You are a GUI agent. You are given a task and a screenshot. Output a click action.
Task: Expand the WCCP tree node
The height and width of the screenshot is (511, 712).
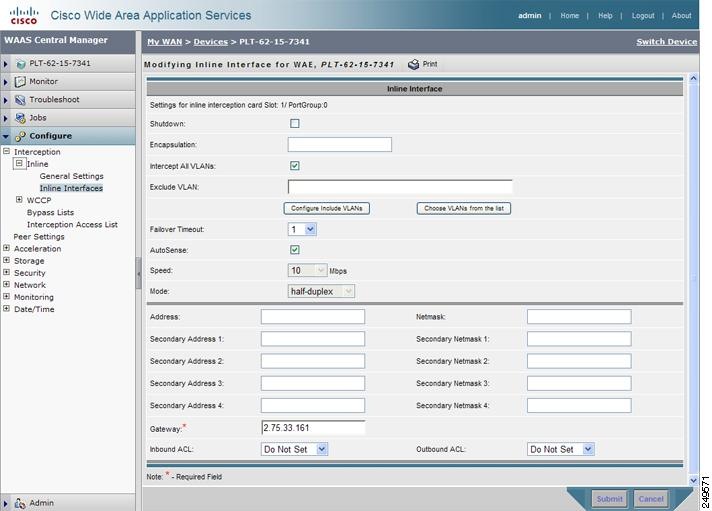click(x=19, y=199)
